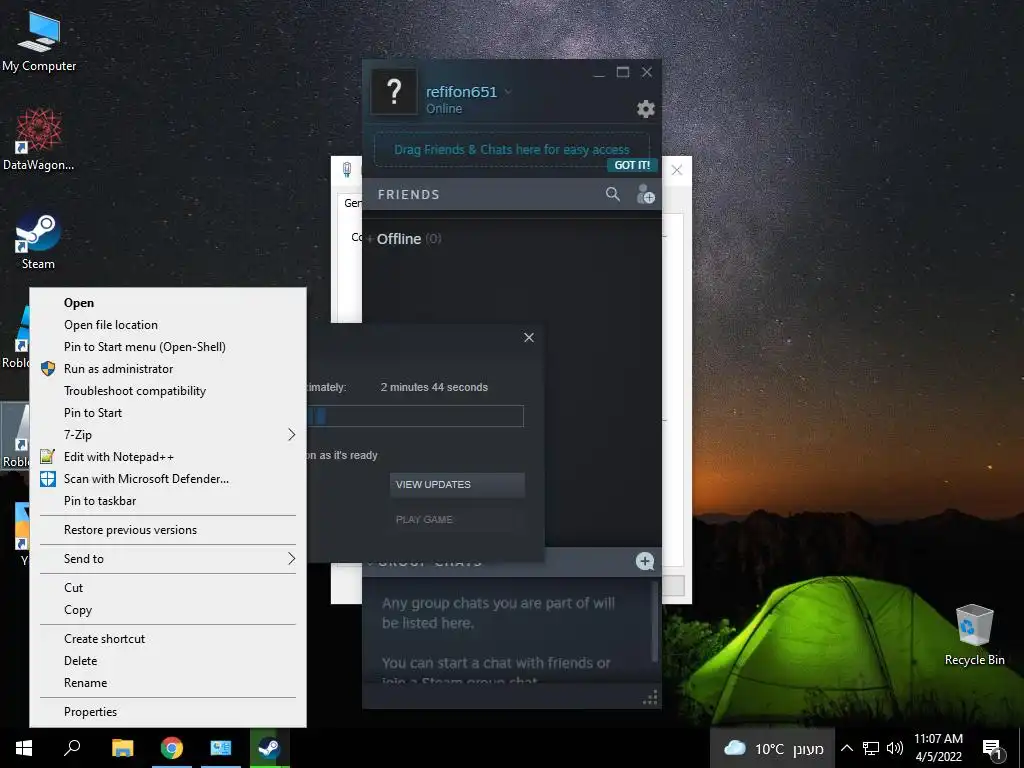Open the Recycle Bin on the desktop
Image resolution: width=1024 pixels, height=768 pixels.
coord(974,635)
